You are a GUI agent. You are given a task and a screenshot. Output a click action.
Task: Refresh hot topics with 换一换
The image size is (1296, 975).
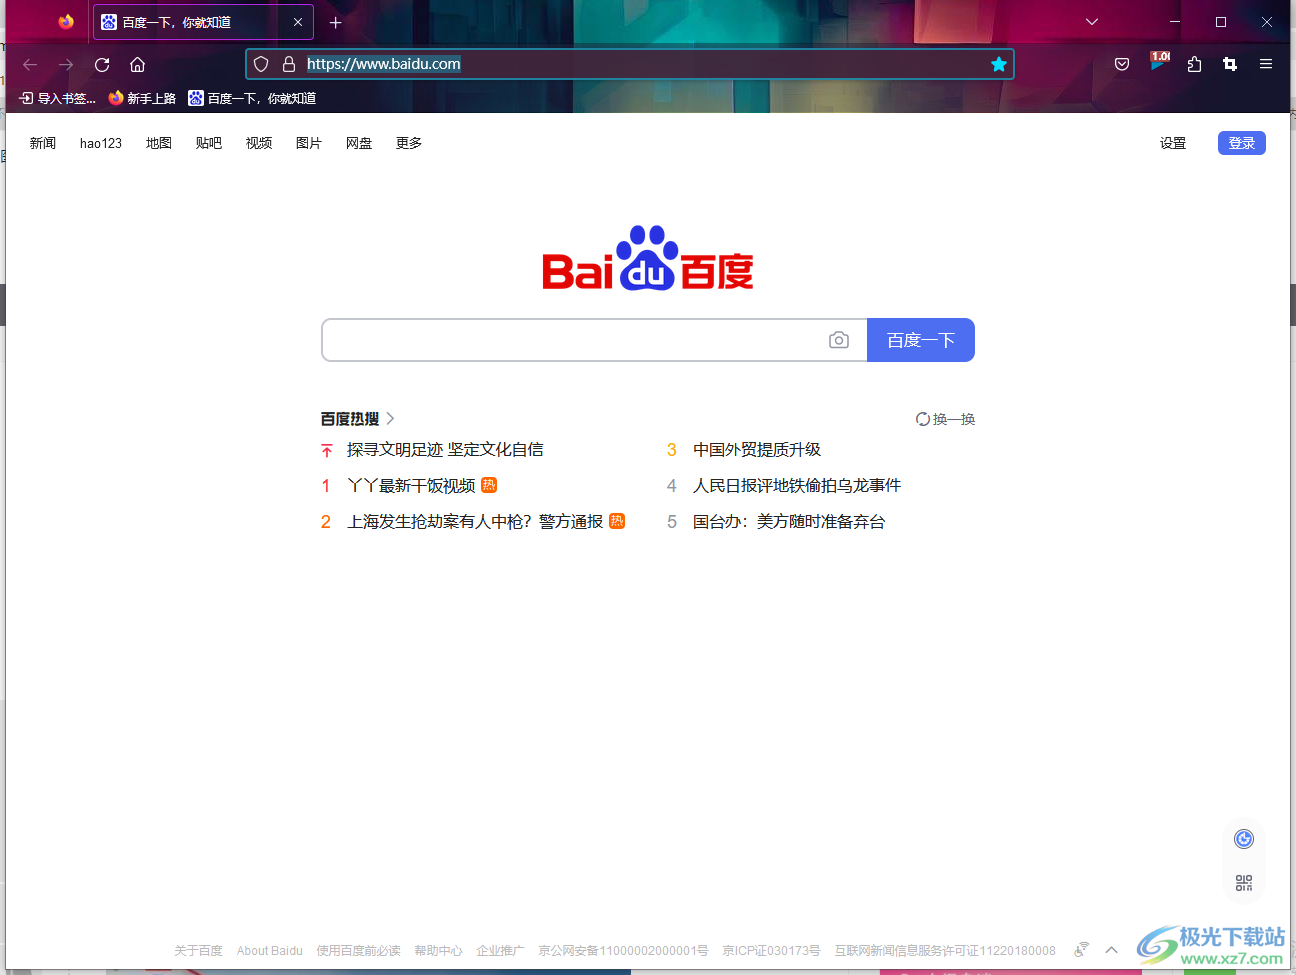click(x=945, y=419)
